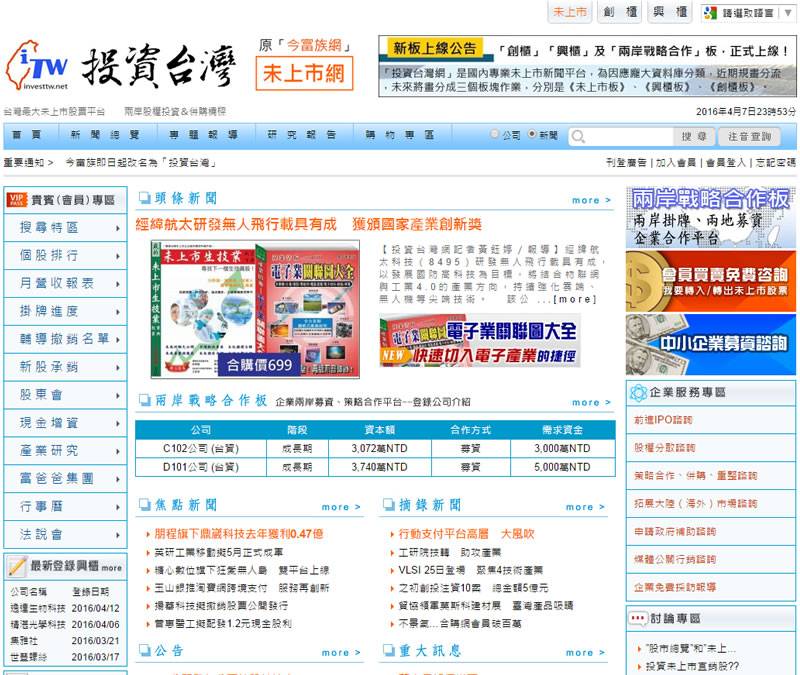Click the Google Translate icon at top right
The image size is (800, 675).
[710, 13]
